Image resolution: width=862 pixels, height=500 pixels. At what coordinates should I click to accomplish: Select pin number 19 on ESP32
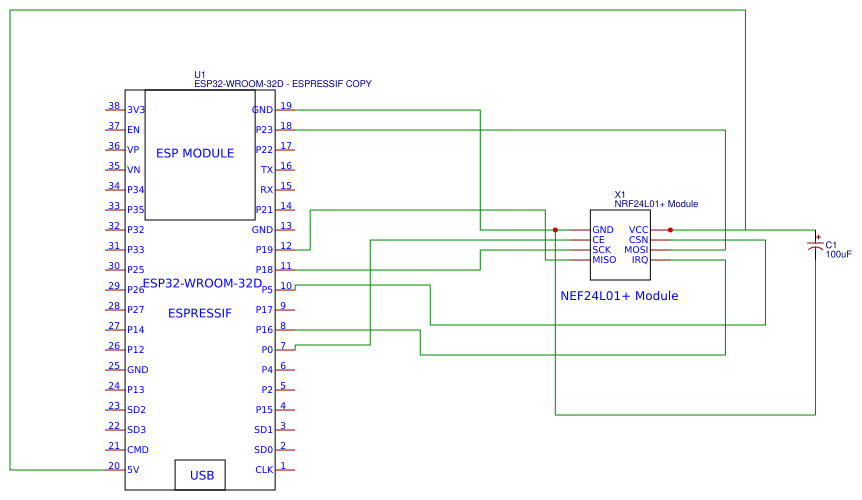[x=286, y=105]
